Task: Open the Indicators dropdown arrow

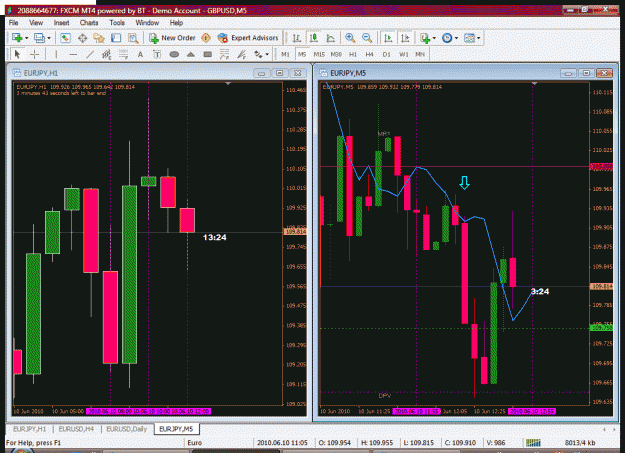Action: (434, 38)
